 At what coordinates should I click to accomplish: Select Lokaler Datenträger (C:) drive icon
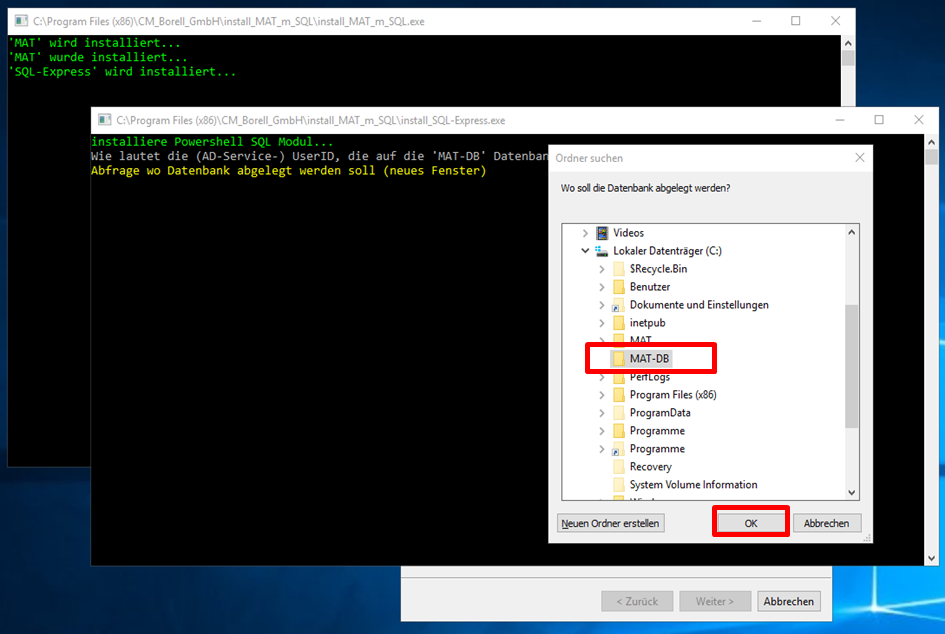click(x=601, y=251)
